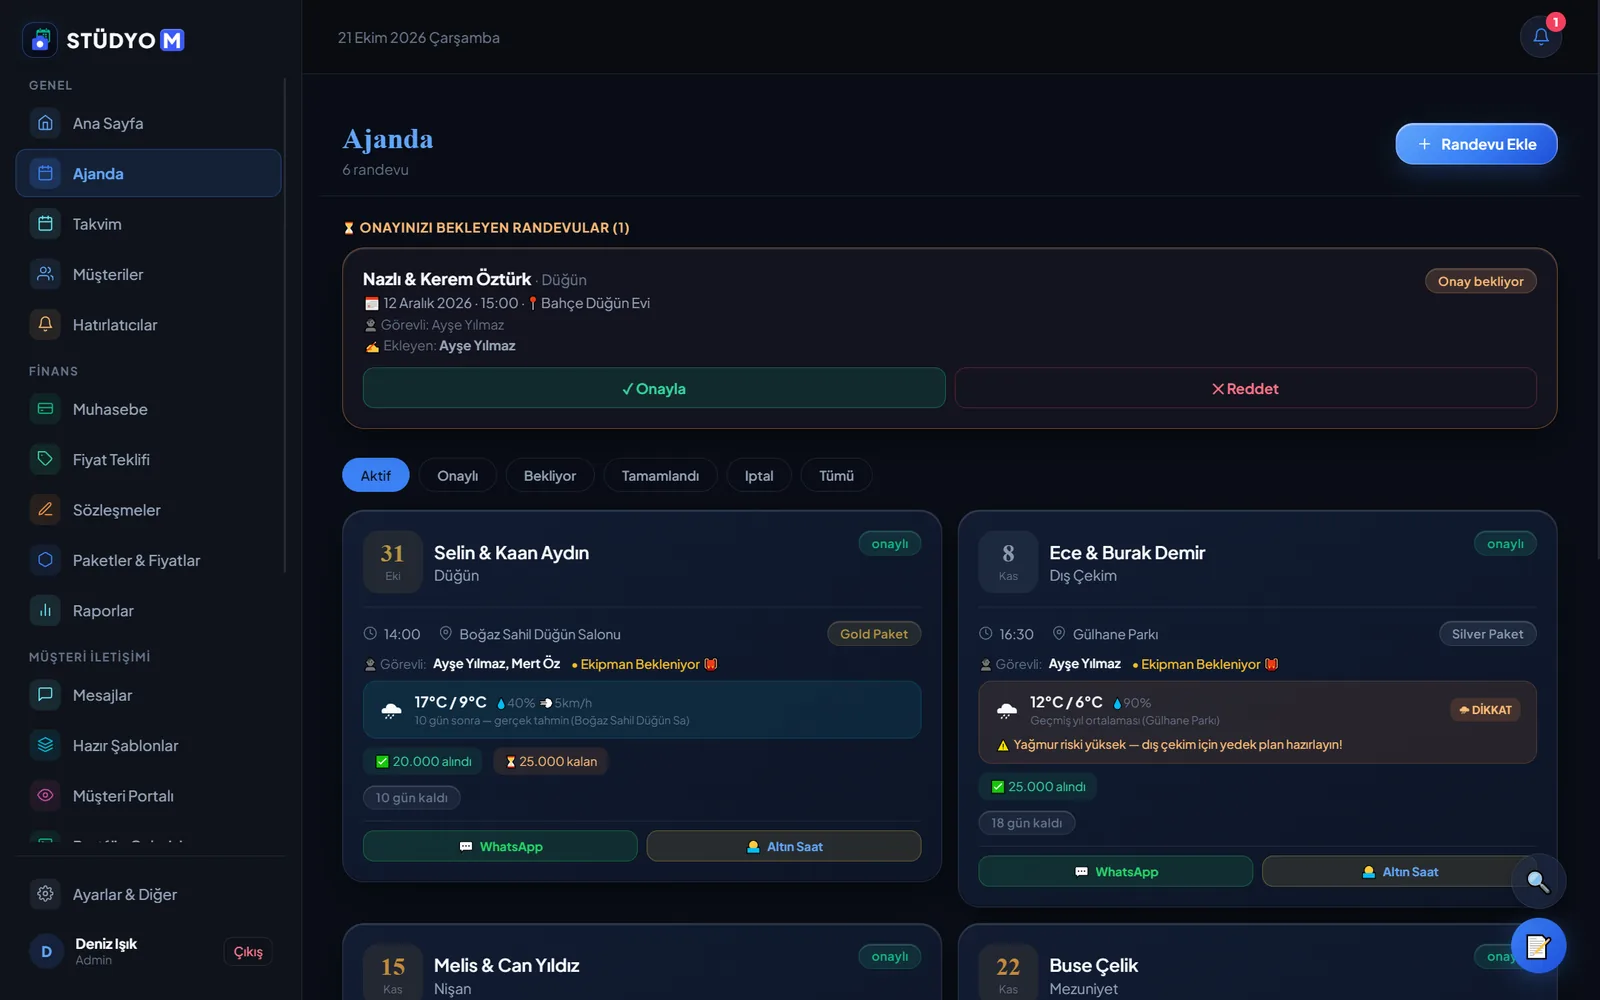
Task: Select the Aktif filter tab
Action: click(x=376, y=475)
